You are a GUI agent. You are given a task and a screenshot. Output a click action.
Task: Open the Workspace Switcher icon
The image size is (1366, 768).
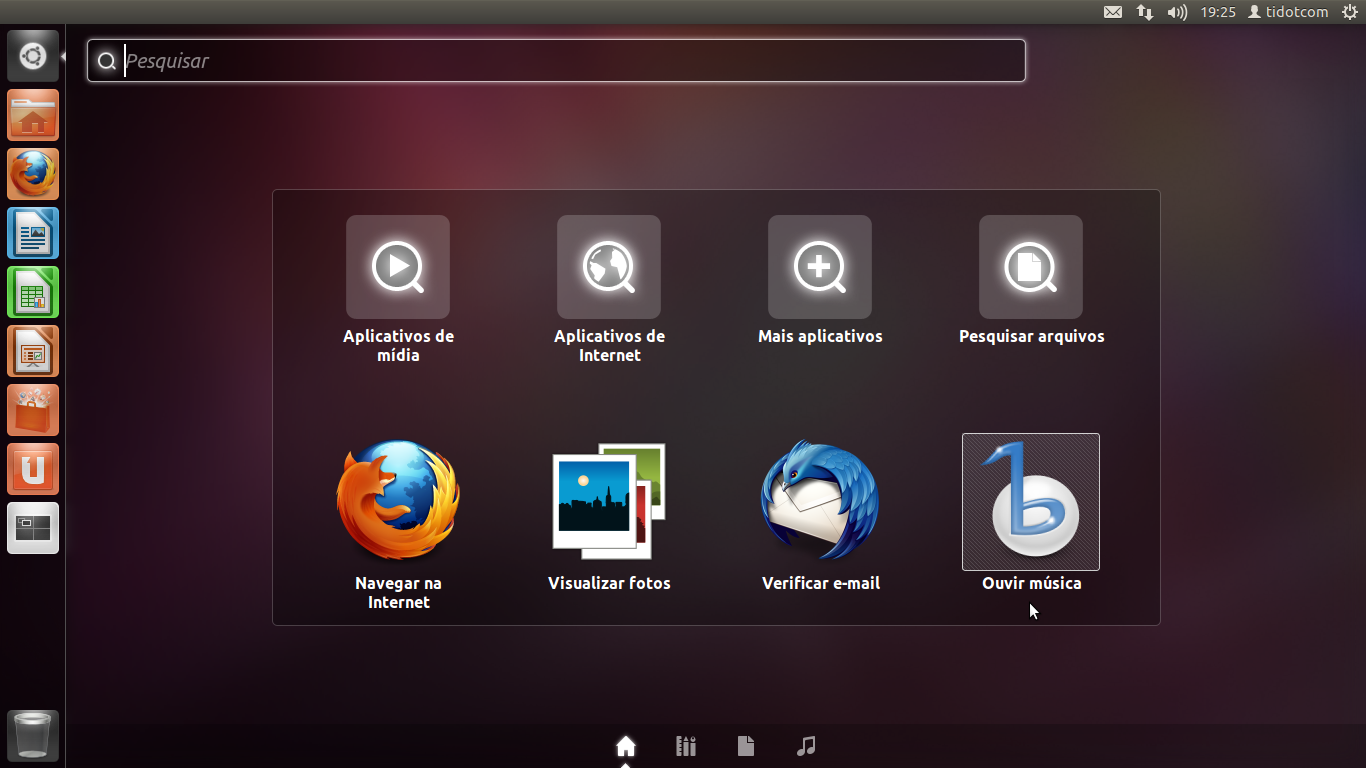coord(33,528)
